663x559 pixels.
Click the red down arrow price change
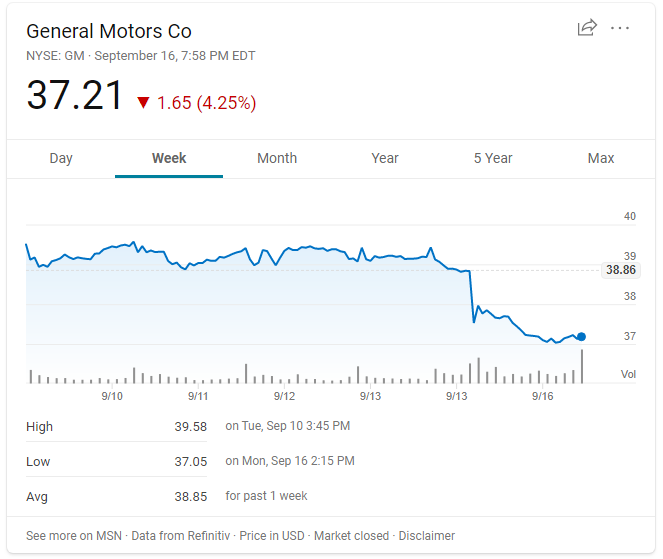(143, 103)
